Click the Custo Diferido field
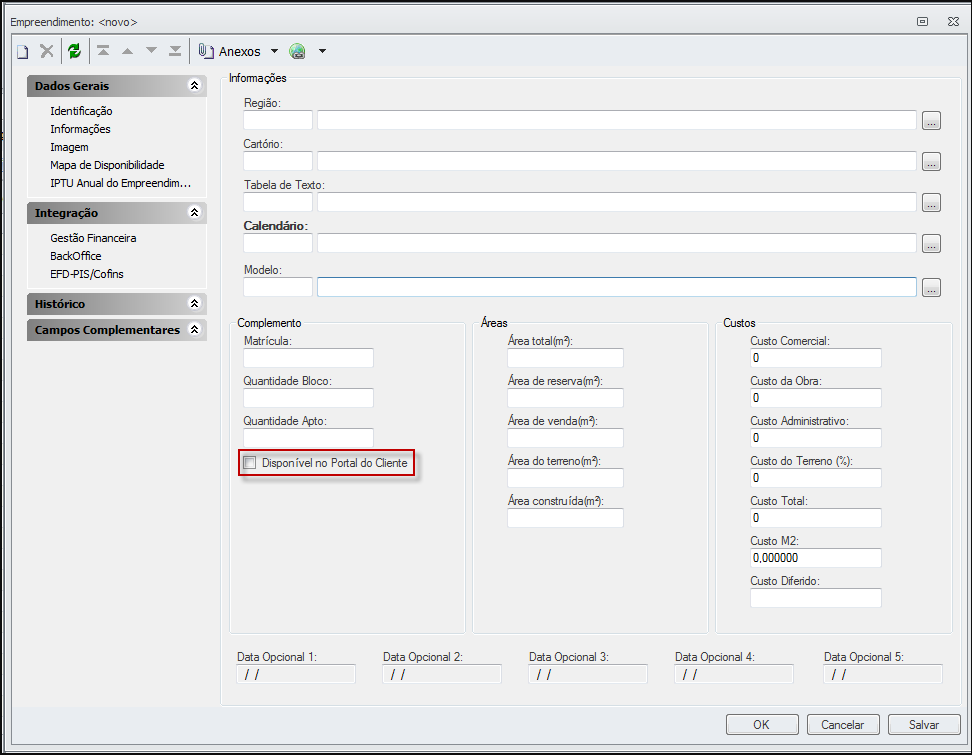Image resolution: width=972 pixels, height=755 pixels. [815, 598]
